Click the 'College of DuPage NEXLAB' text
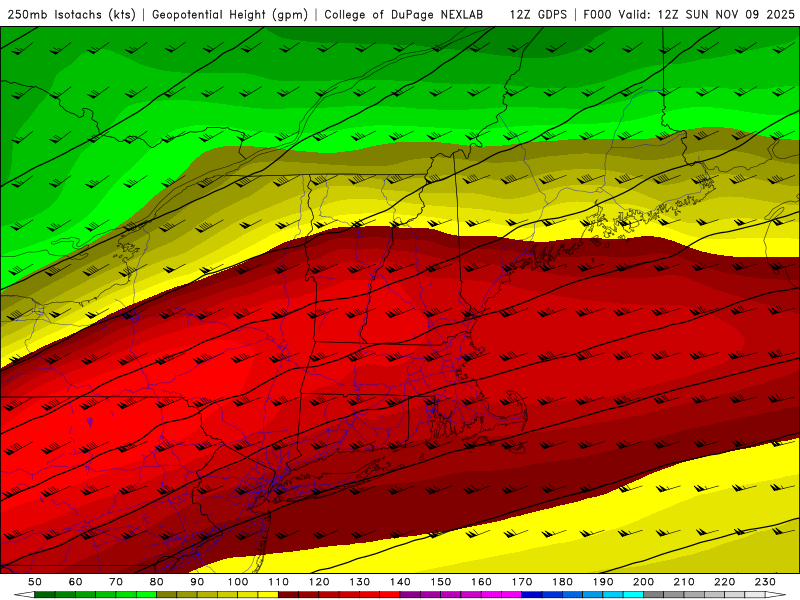Image resolution: width=800 pixels, height=600 pixels. 404,15
